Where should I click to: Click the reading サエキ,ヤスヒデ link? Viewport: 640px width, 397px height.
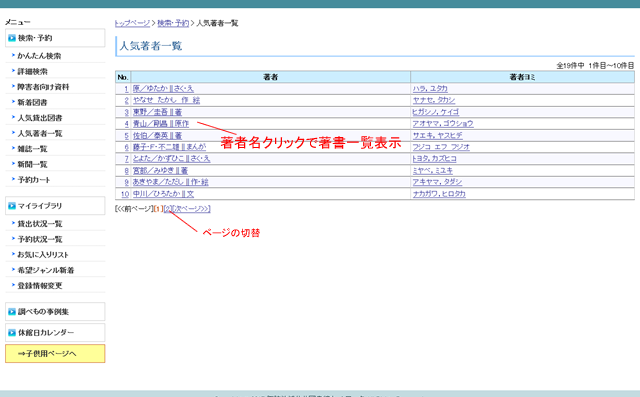pyautogui.click(x=437, y=135)
